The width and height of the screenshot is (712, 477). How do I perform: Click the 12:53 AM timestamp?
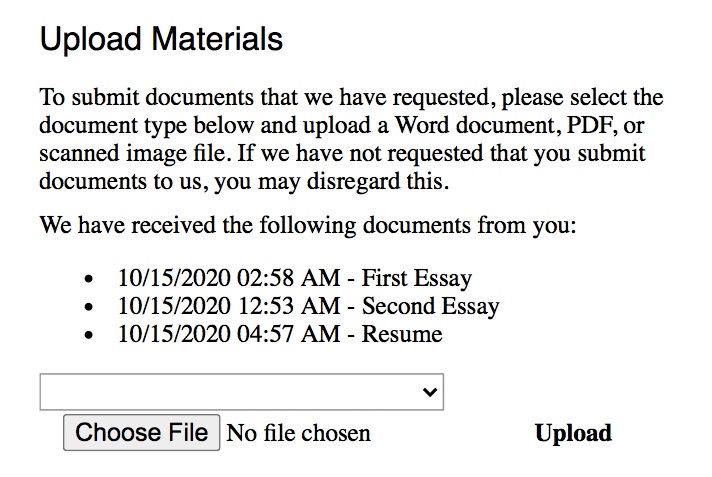point(288,306)
